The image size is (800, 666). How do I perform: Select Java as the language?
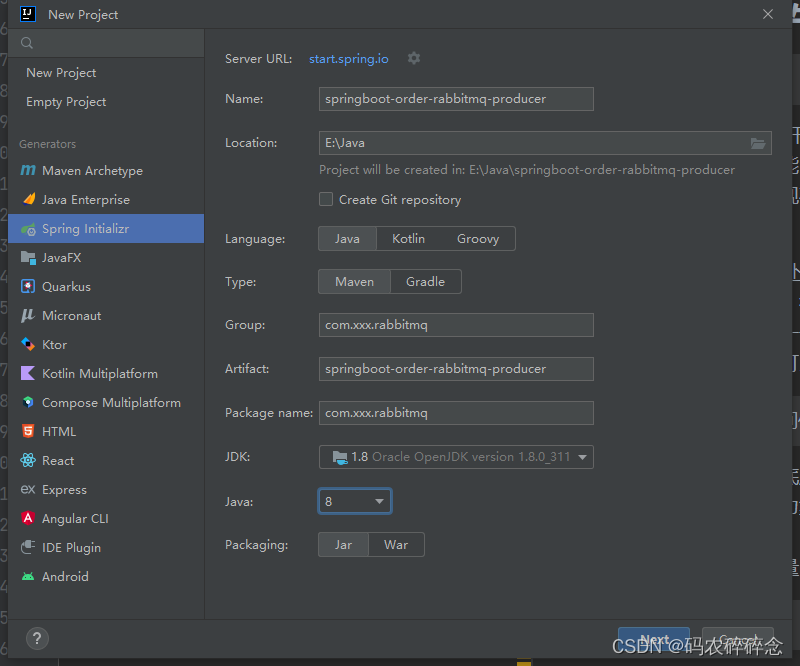[x=347, y=239]
